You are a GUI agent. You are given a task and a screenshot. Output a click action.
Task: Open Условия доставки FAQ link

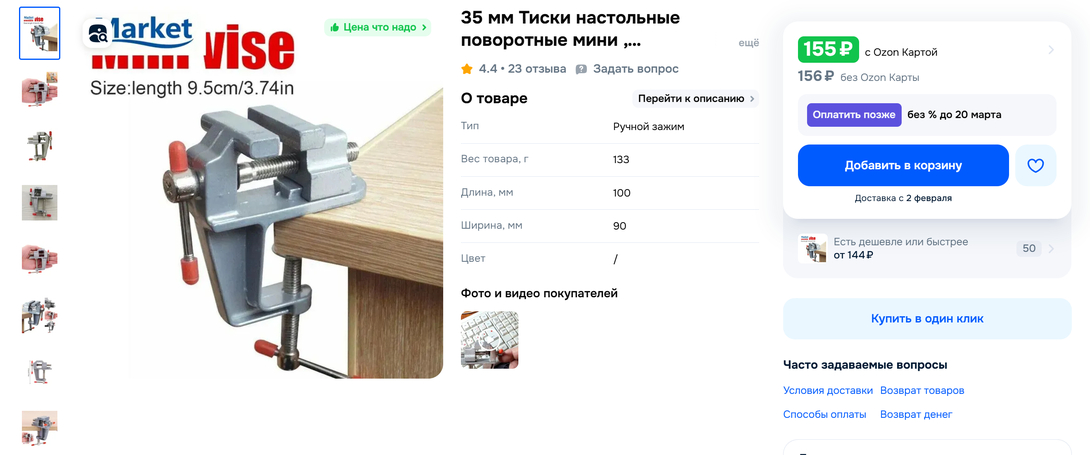pos(828,390)
